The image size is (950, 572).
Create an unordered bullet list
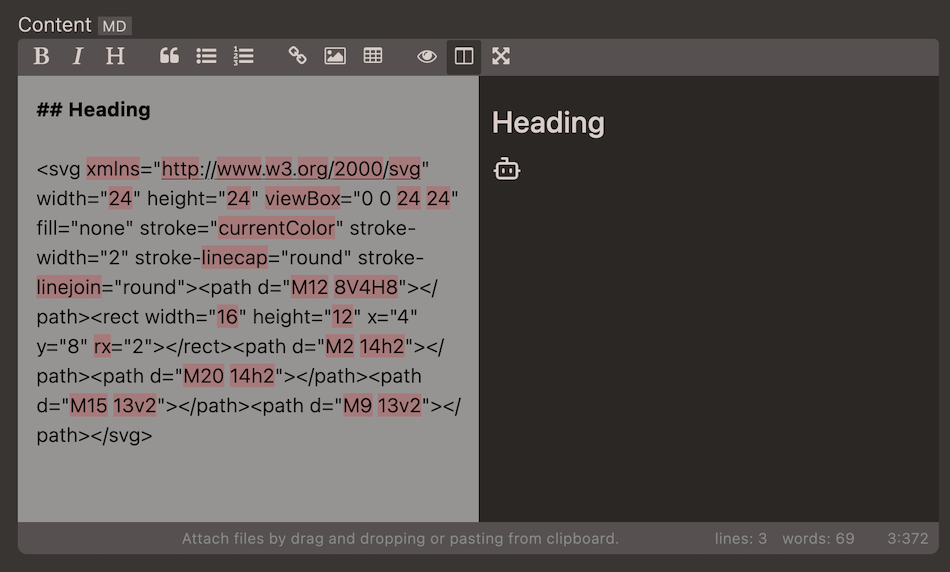tap(207, 56)
